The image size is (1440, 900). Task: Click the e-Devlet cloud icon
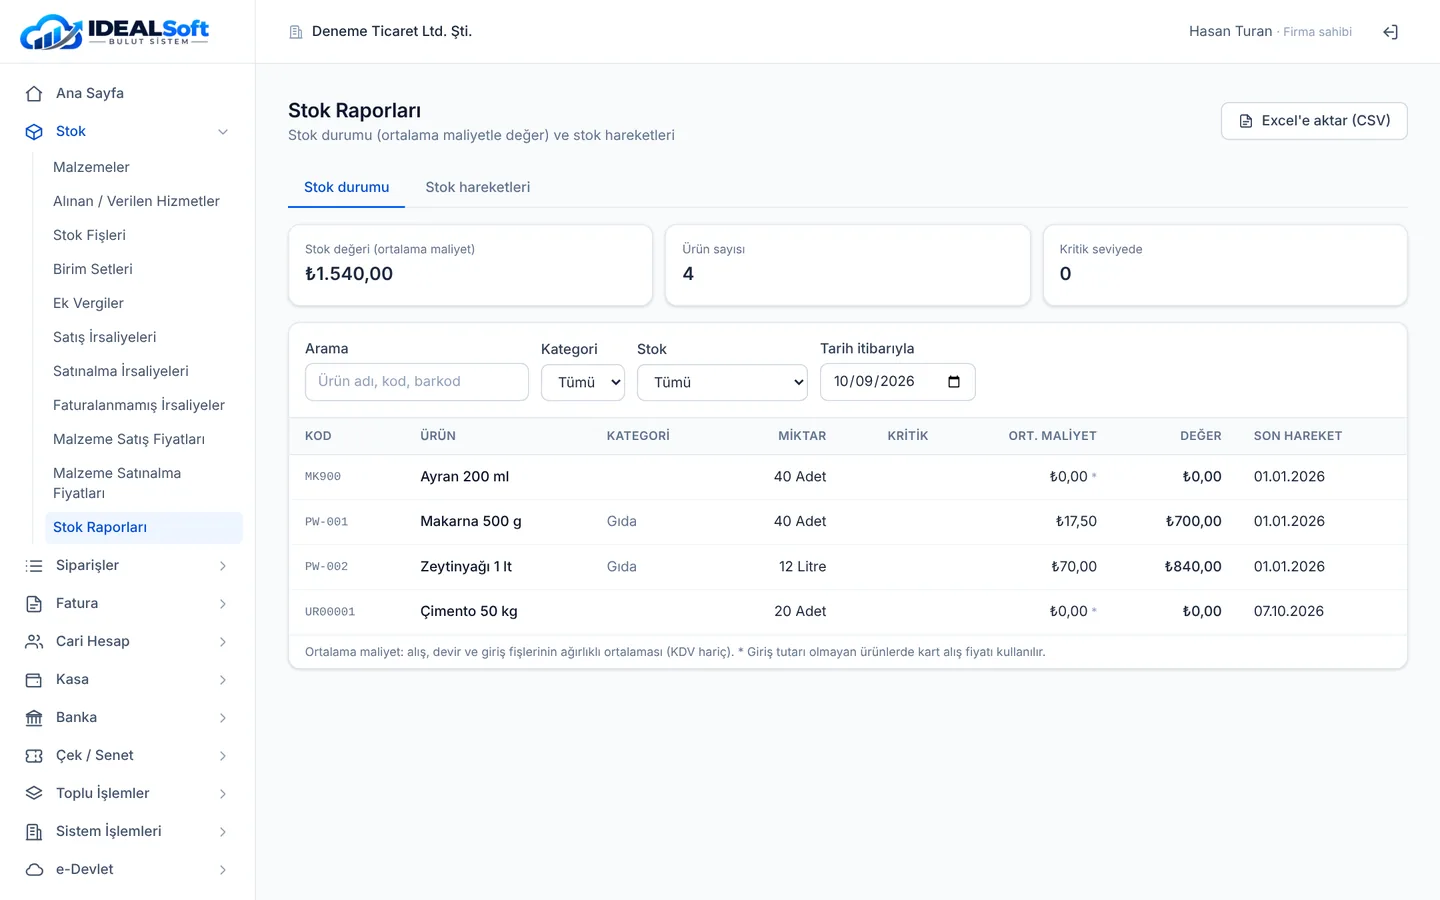(x=34, y=870)
